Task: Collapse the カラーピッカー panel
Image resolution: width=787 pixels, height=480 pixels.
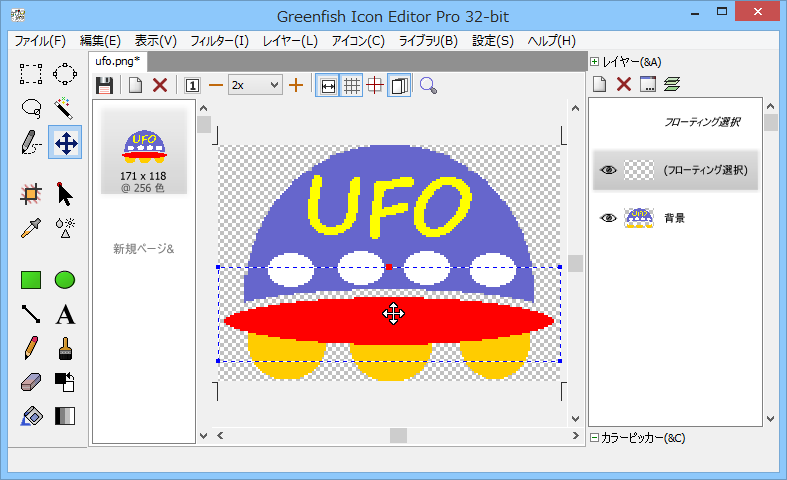Action: click(594, 437)
